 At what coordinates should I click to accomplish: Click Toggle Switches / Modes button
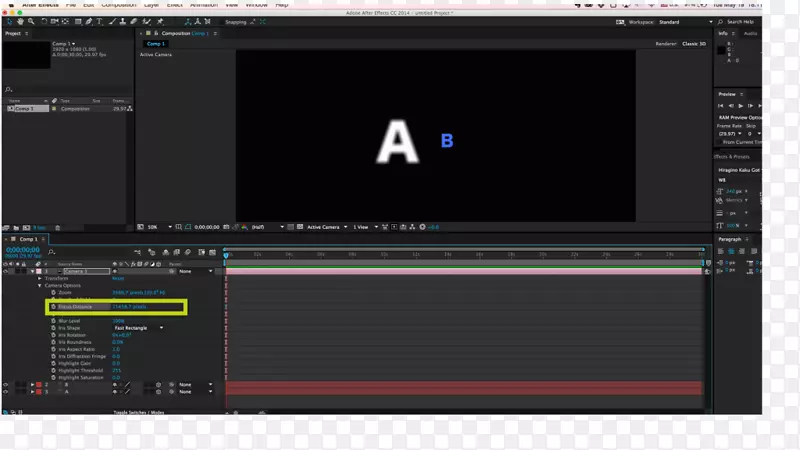(139, 412)
